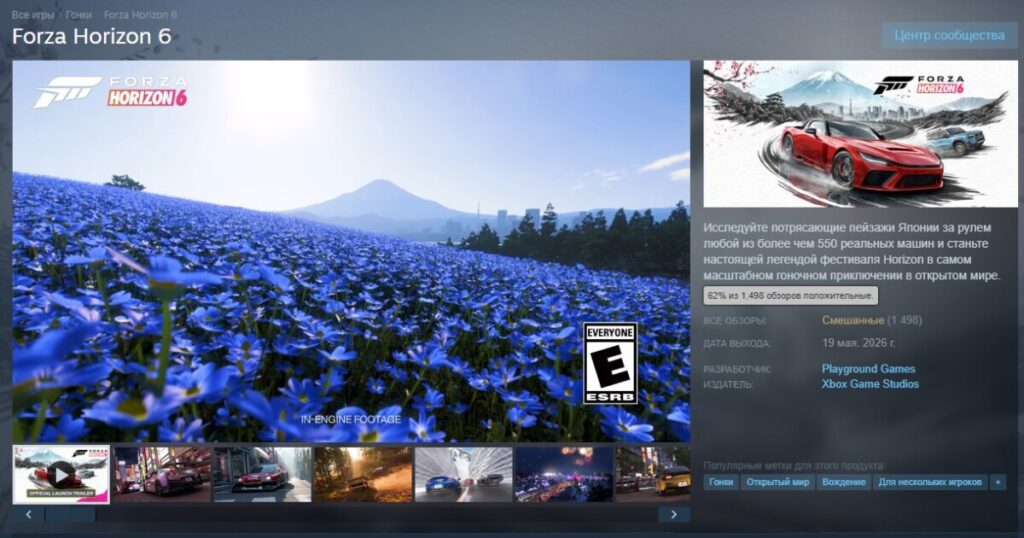Open the 'Гонки' breadcrumb link
This screenshot has width=1024, height=538.
[78, 14]
